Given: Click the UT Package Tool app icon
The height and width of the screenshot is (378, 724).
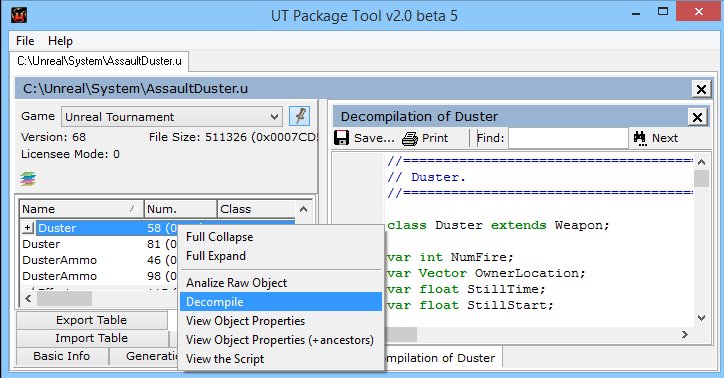Looking at the screenshot, I should tap(19, 15).
